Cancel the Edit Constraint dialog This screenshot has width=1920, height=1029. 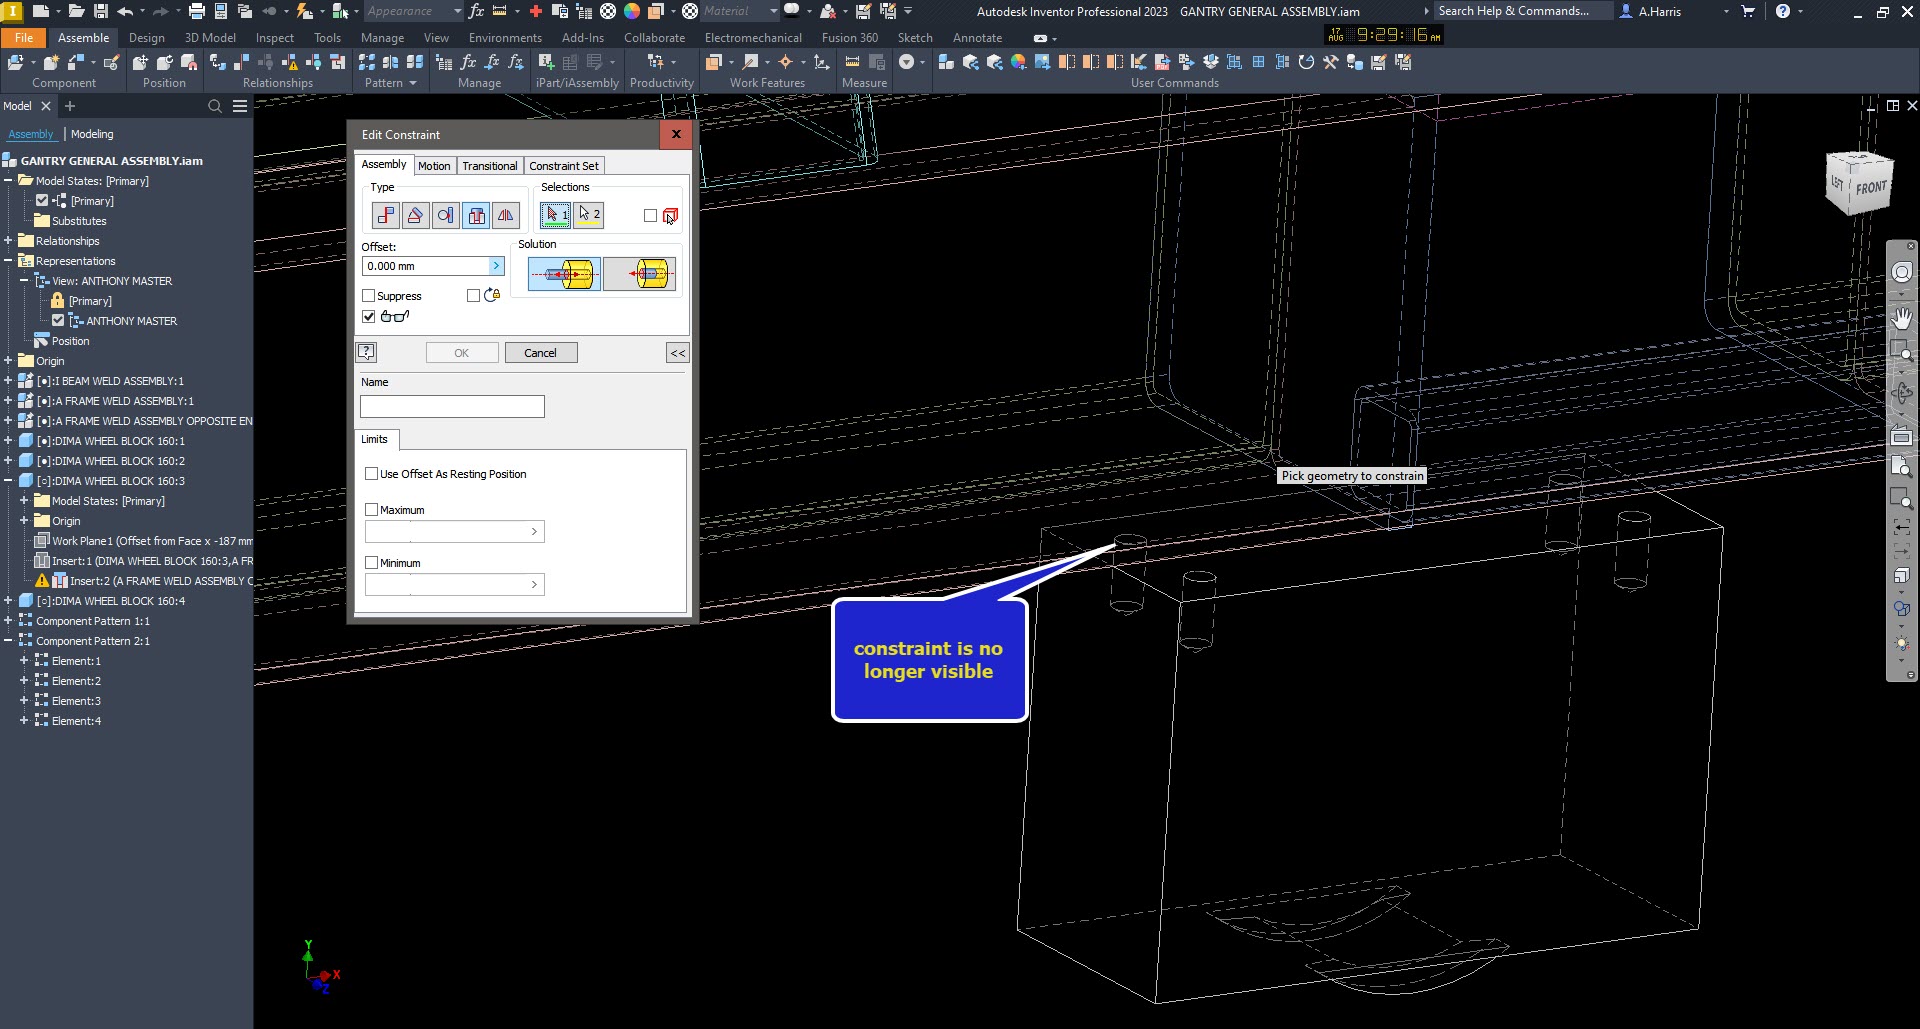pyautogui.click(x=541, y=352)
